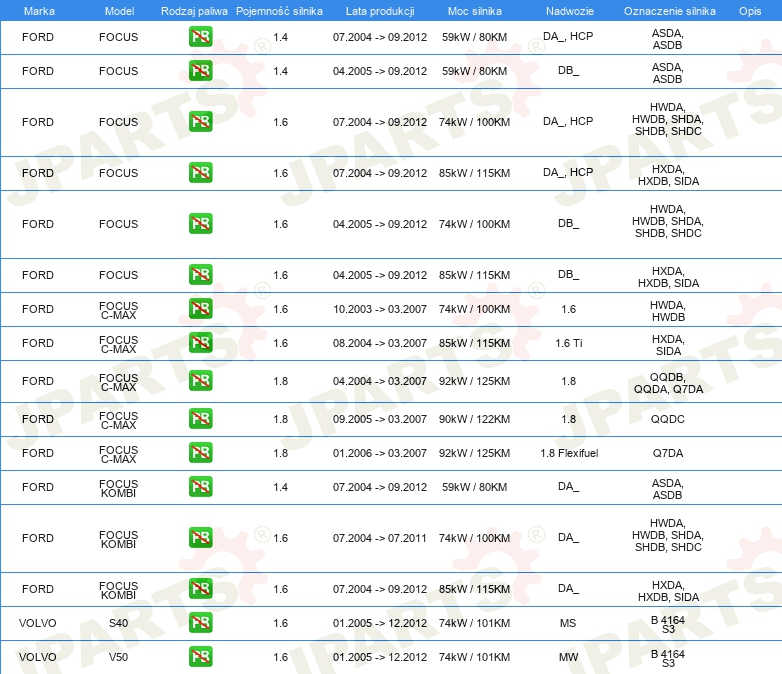The image size is (782, 674).
Task: Select the S40 model cell
Action: tap(118, 623)
